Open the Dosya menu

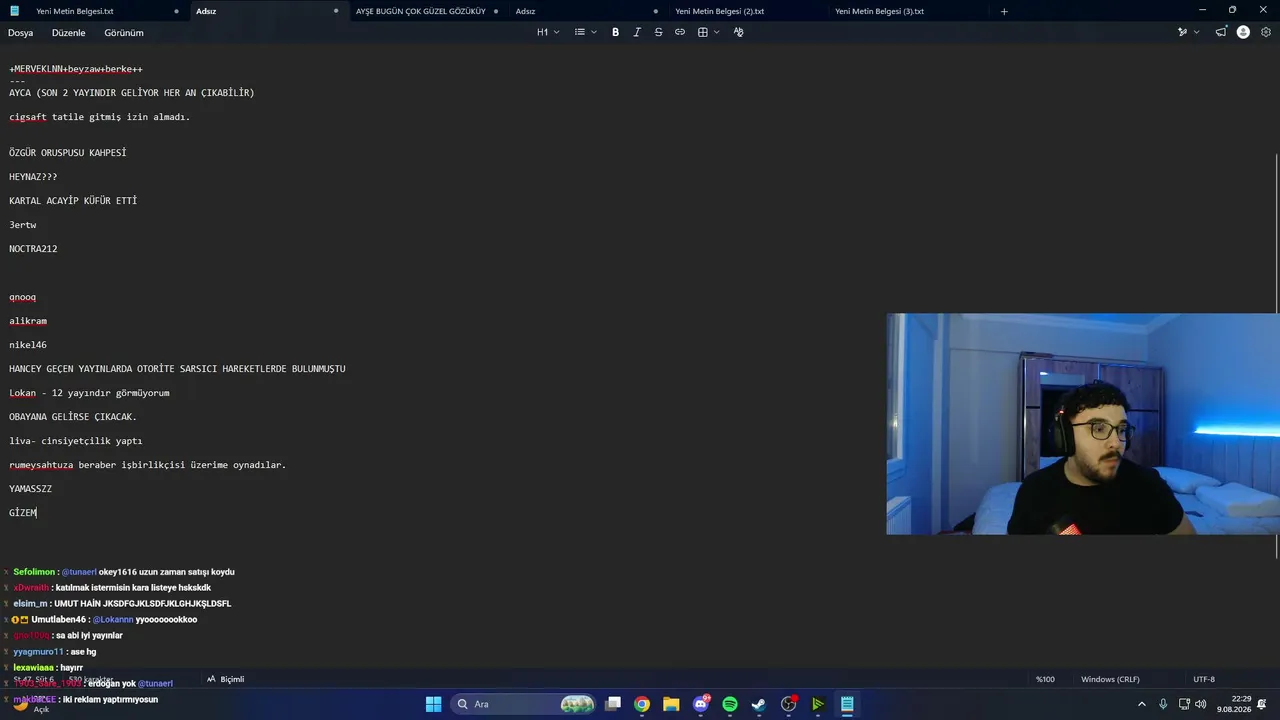click(x=21, y=33)
